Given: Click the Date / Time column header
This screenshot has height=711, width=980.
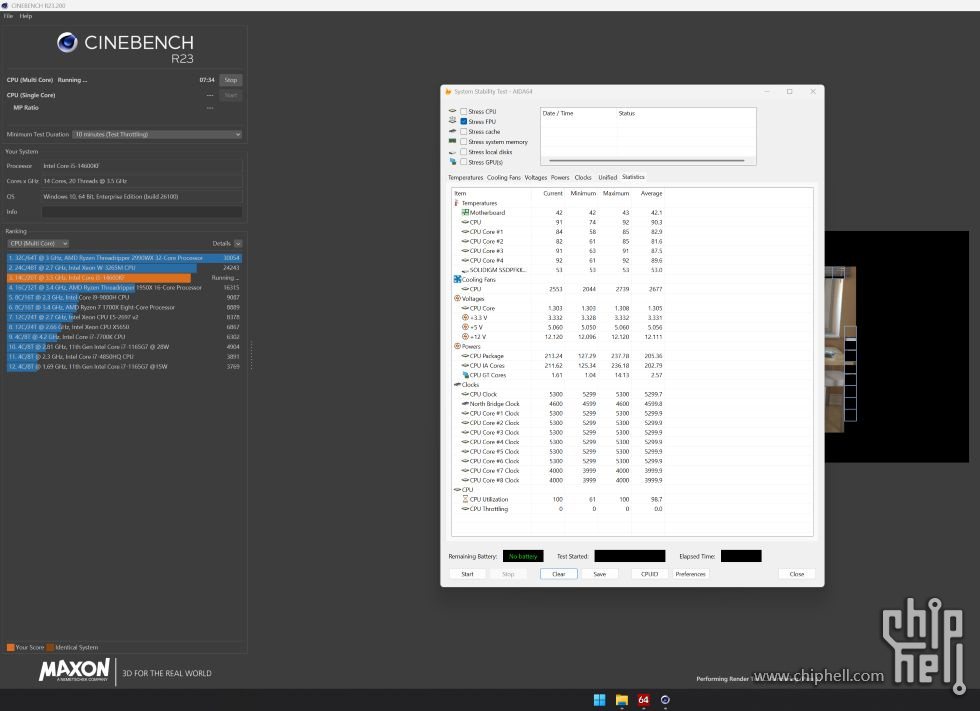Looking at the screenshot, I should (578, 113).
